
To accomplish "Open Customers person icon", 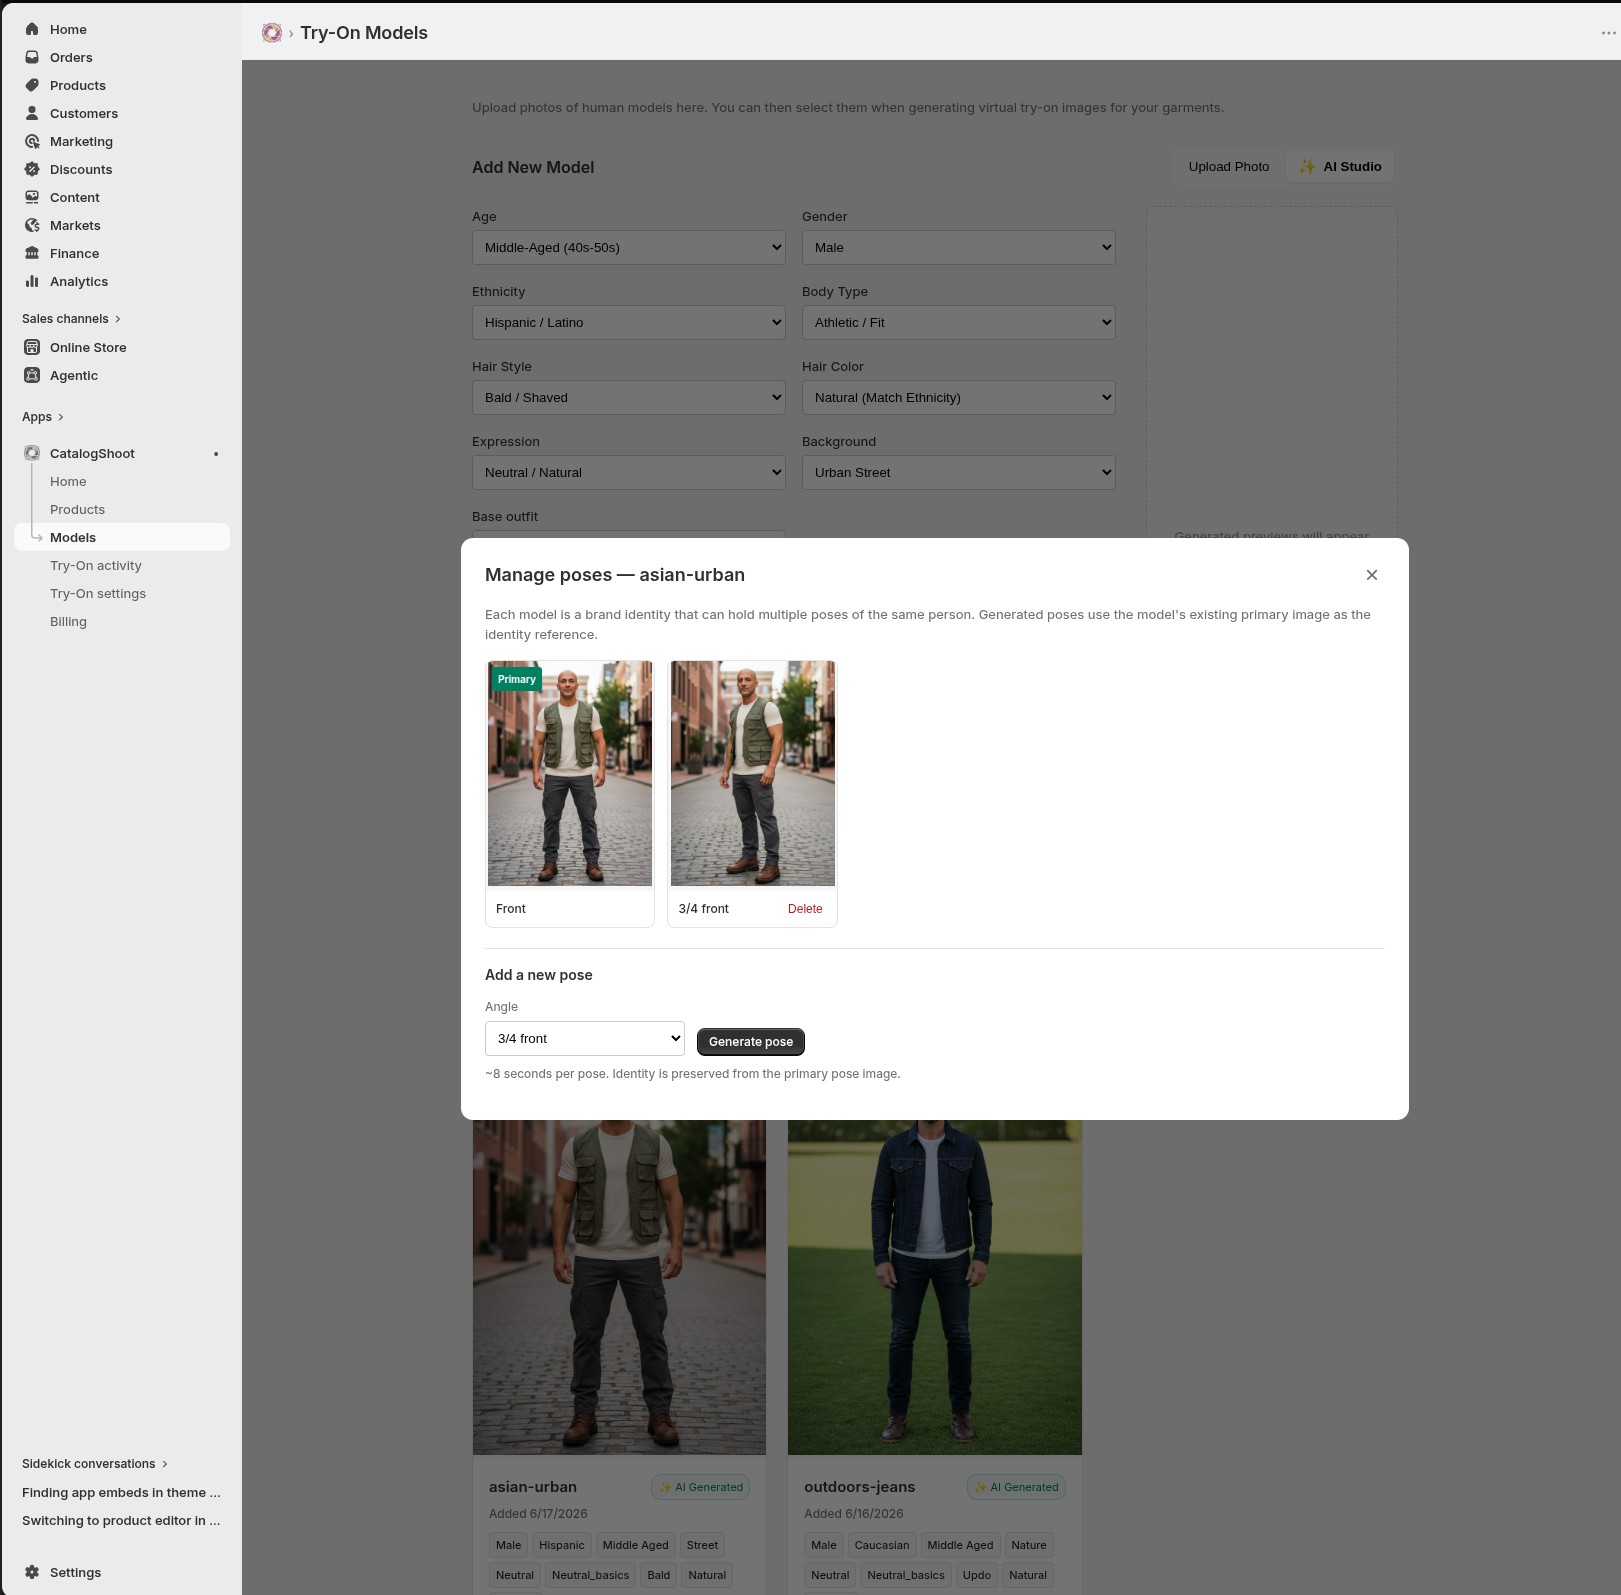I will point(32,113).
